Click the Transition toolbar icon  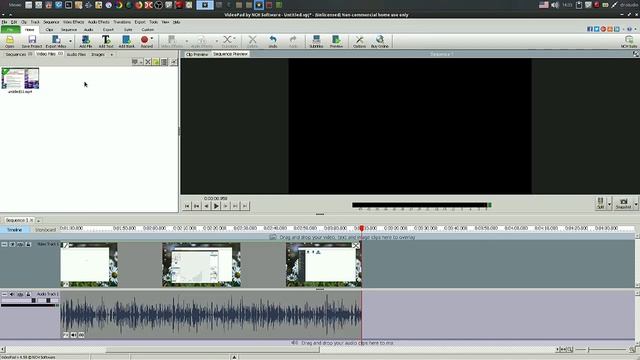pos(229,41)
